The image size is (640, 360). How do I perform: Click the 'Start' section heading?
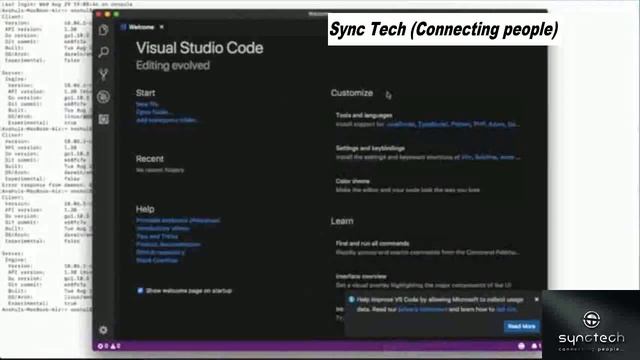[145, 93]
